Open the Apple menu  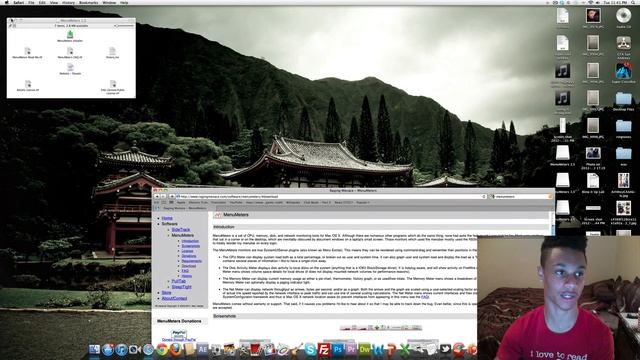coord(6,2)
